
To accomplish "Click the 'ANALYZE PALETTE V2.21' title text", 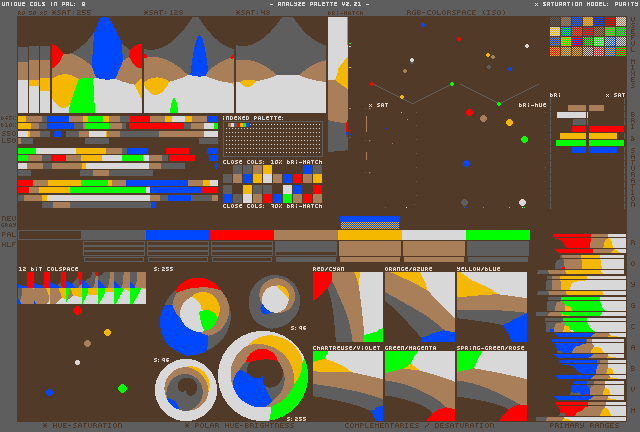I will [320, 4].
